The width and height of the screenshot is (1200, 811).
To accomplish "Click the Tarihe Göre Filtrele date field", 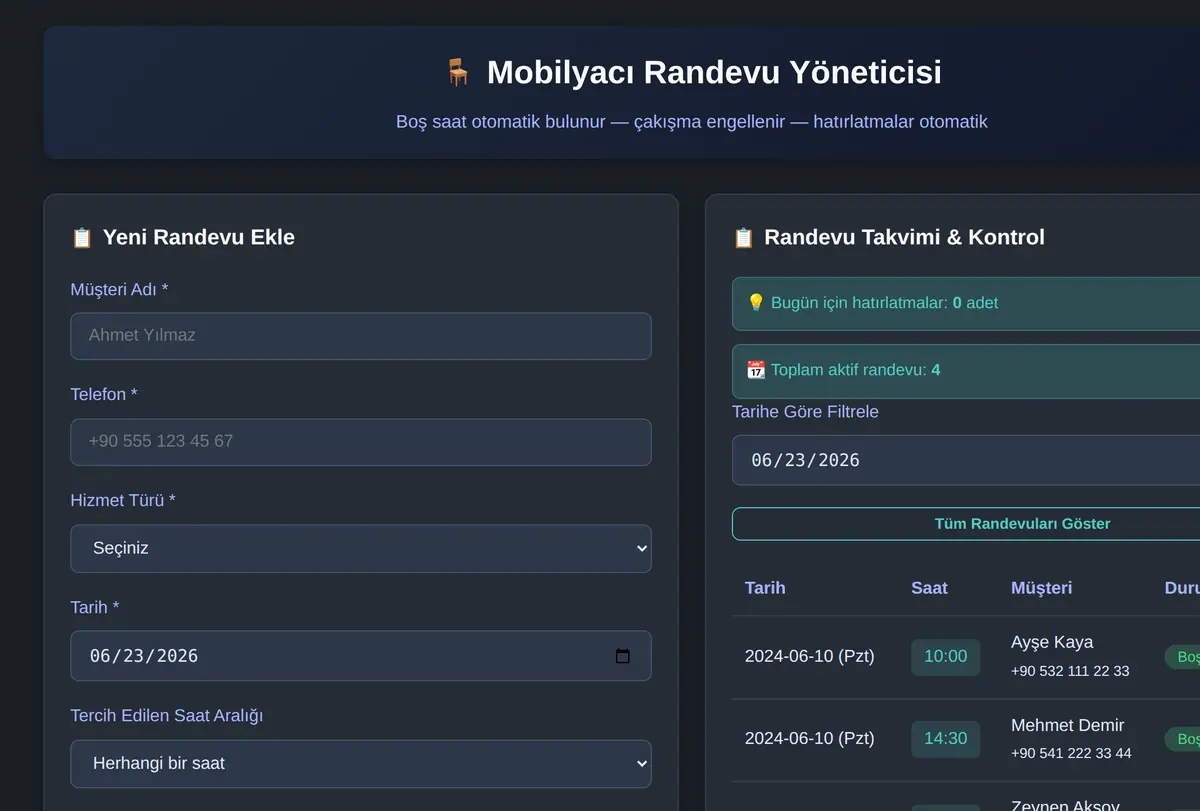I will (966, 460).
